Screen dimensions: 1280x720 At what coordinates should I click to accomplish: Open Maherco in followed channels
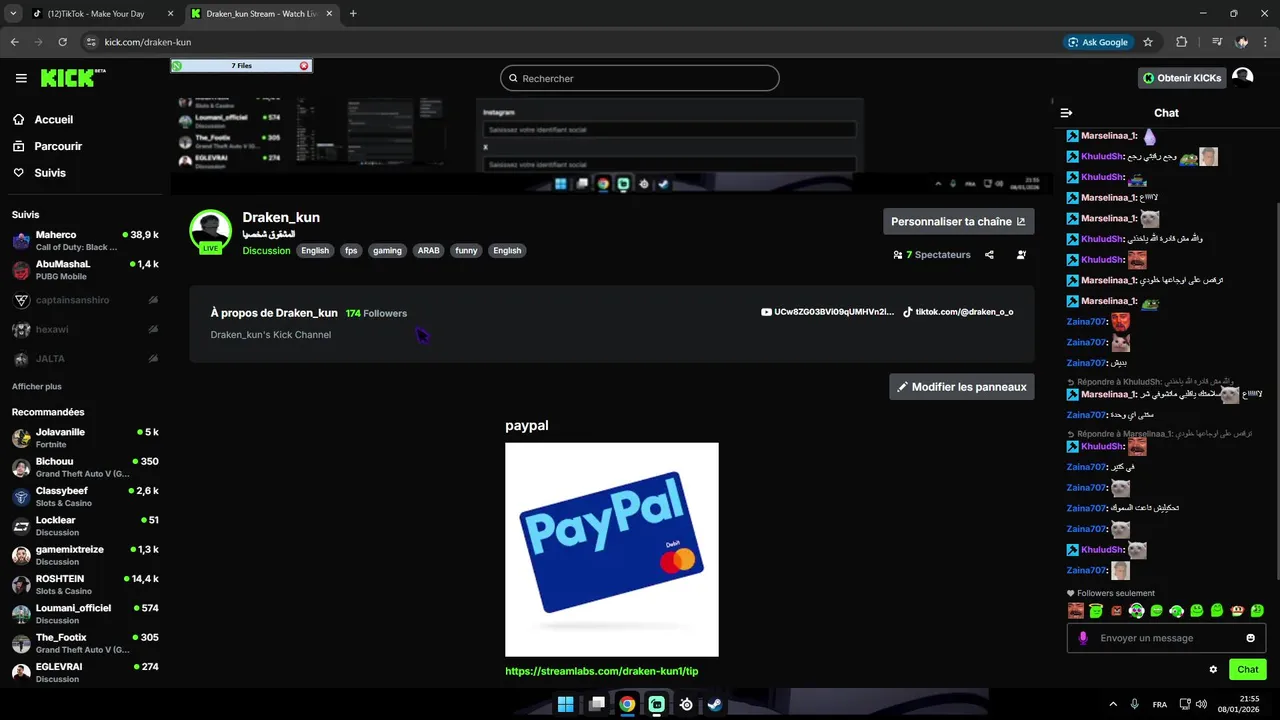pos(85,240)
